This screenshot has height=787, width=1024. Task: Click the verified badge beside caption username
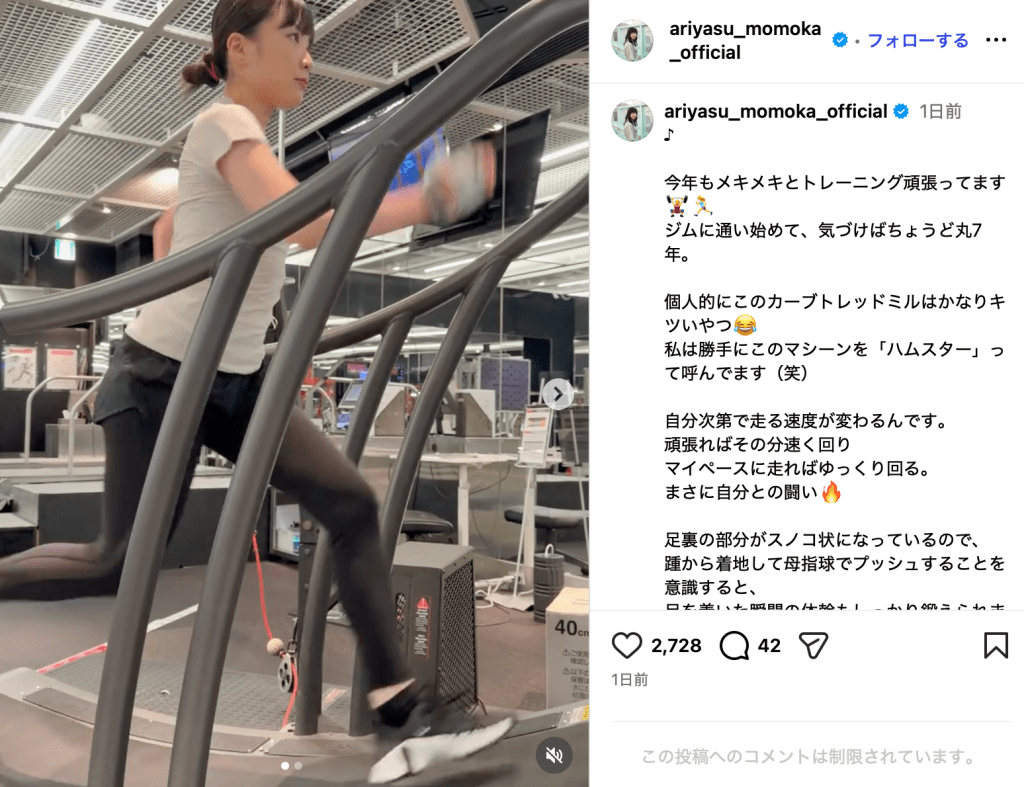pyautogui.click(x=901, y=112)
